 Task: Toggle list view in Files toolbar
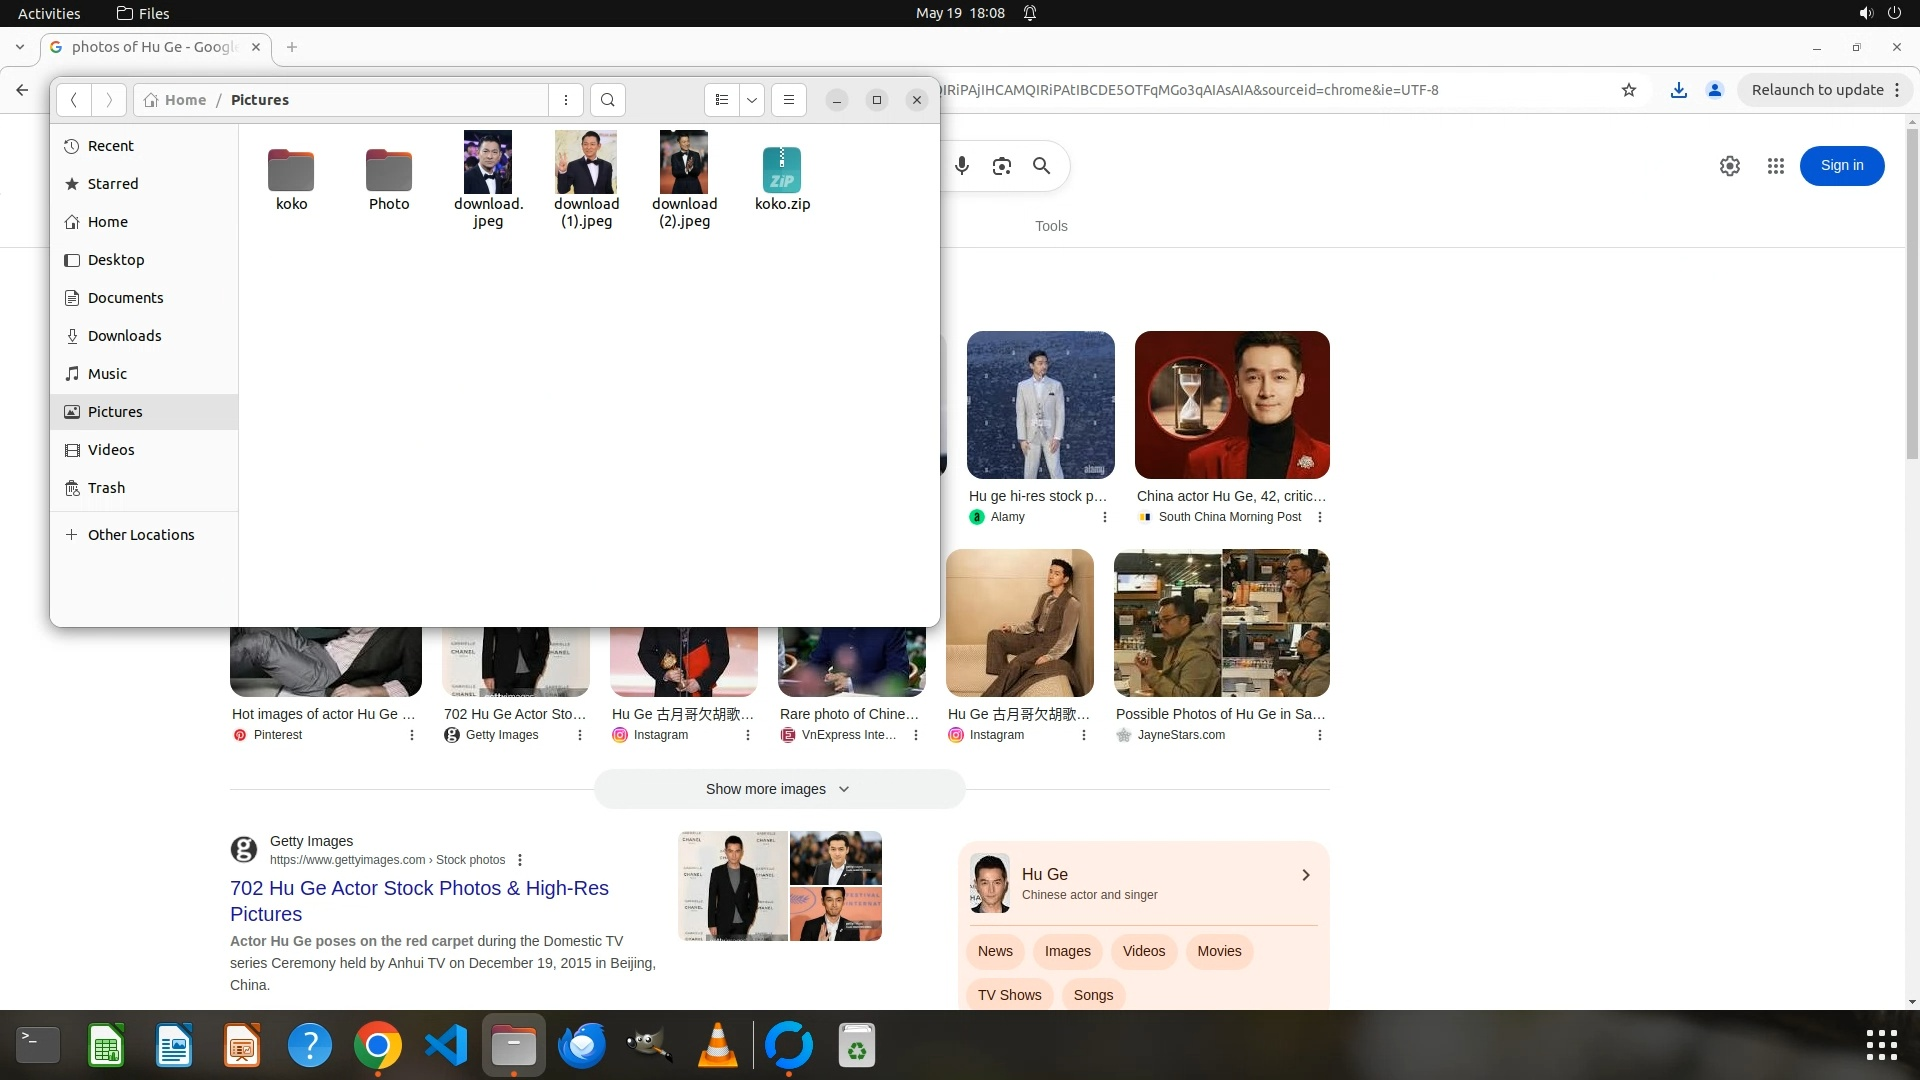(722, 100)
